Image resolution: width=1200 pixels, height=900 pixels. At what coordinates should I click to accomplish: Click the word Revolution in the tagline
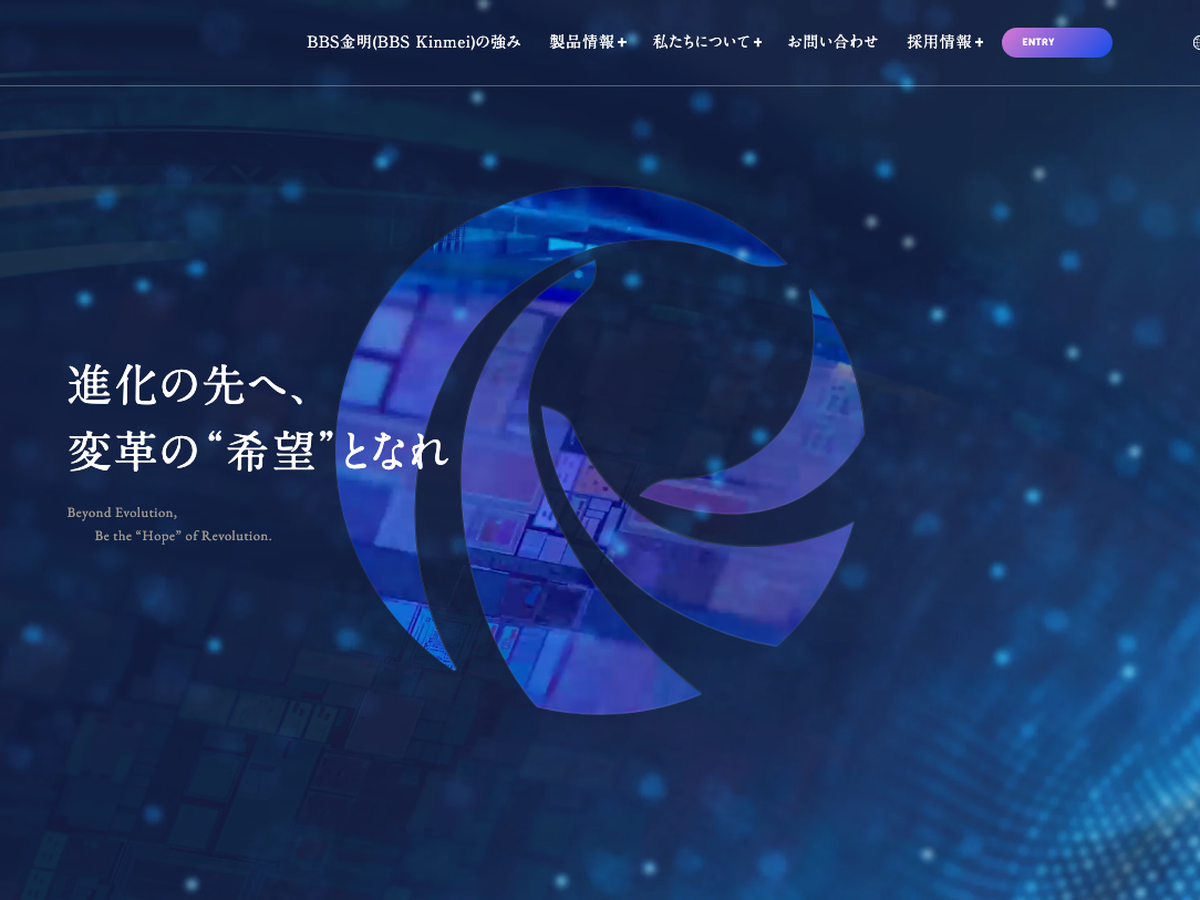[x=236, y=536]
